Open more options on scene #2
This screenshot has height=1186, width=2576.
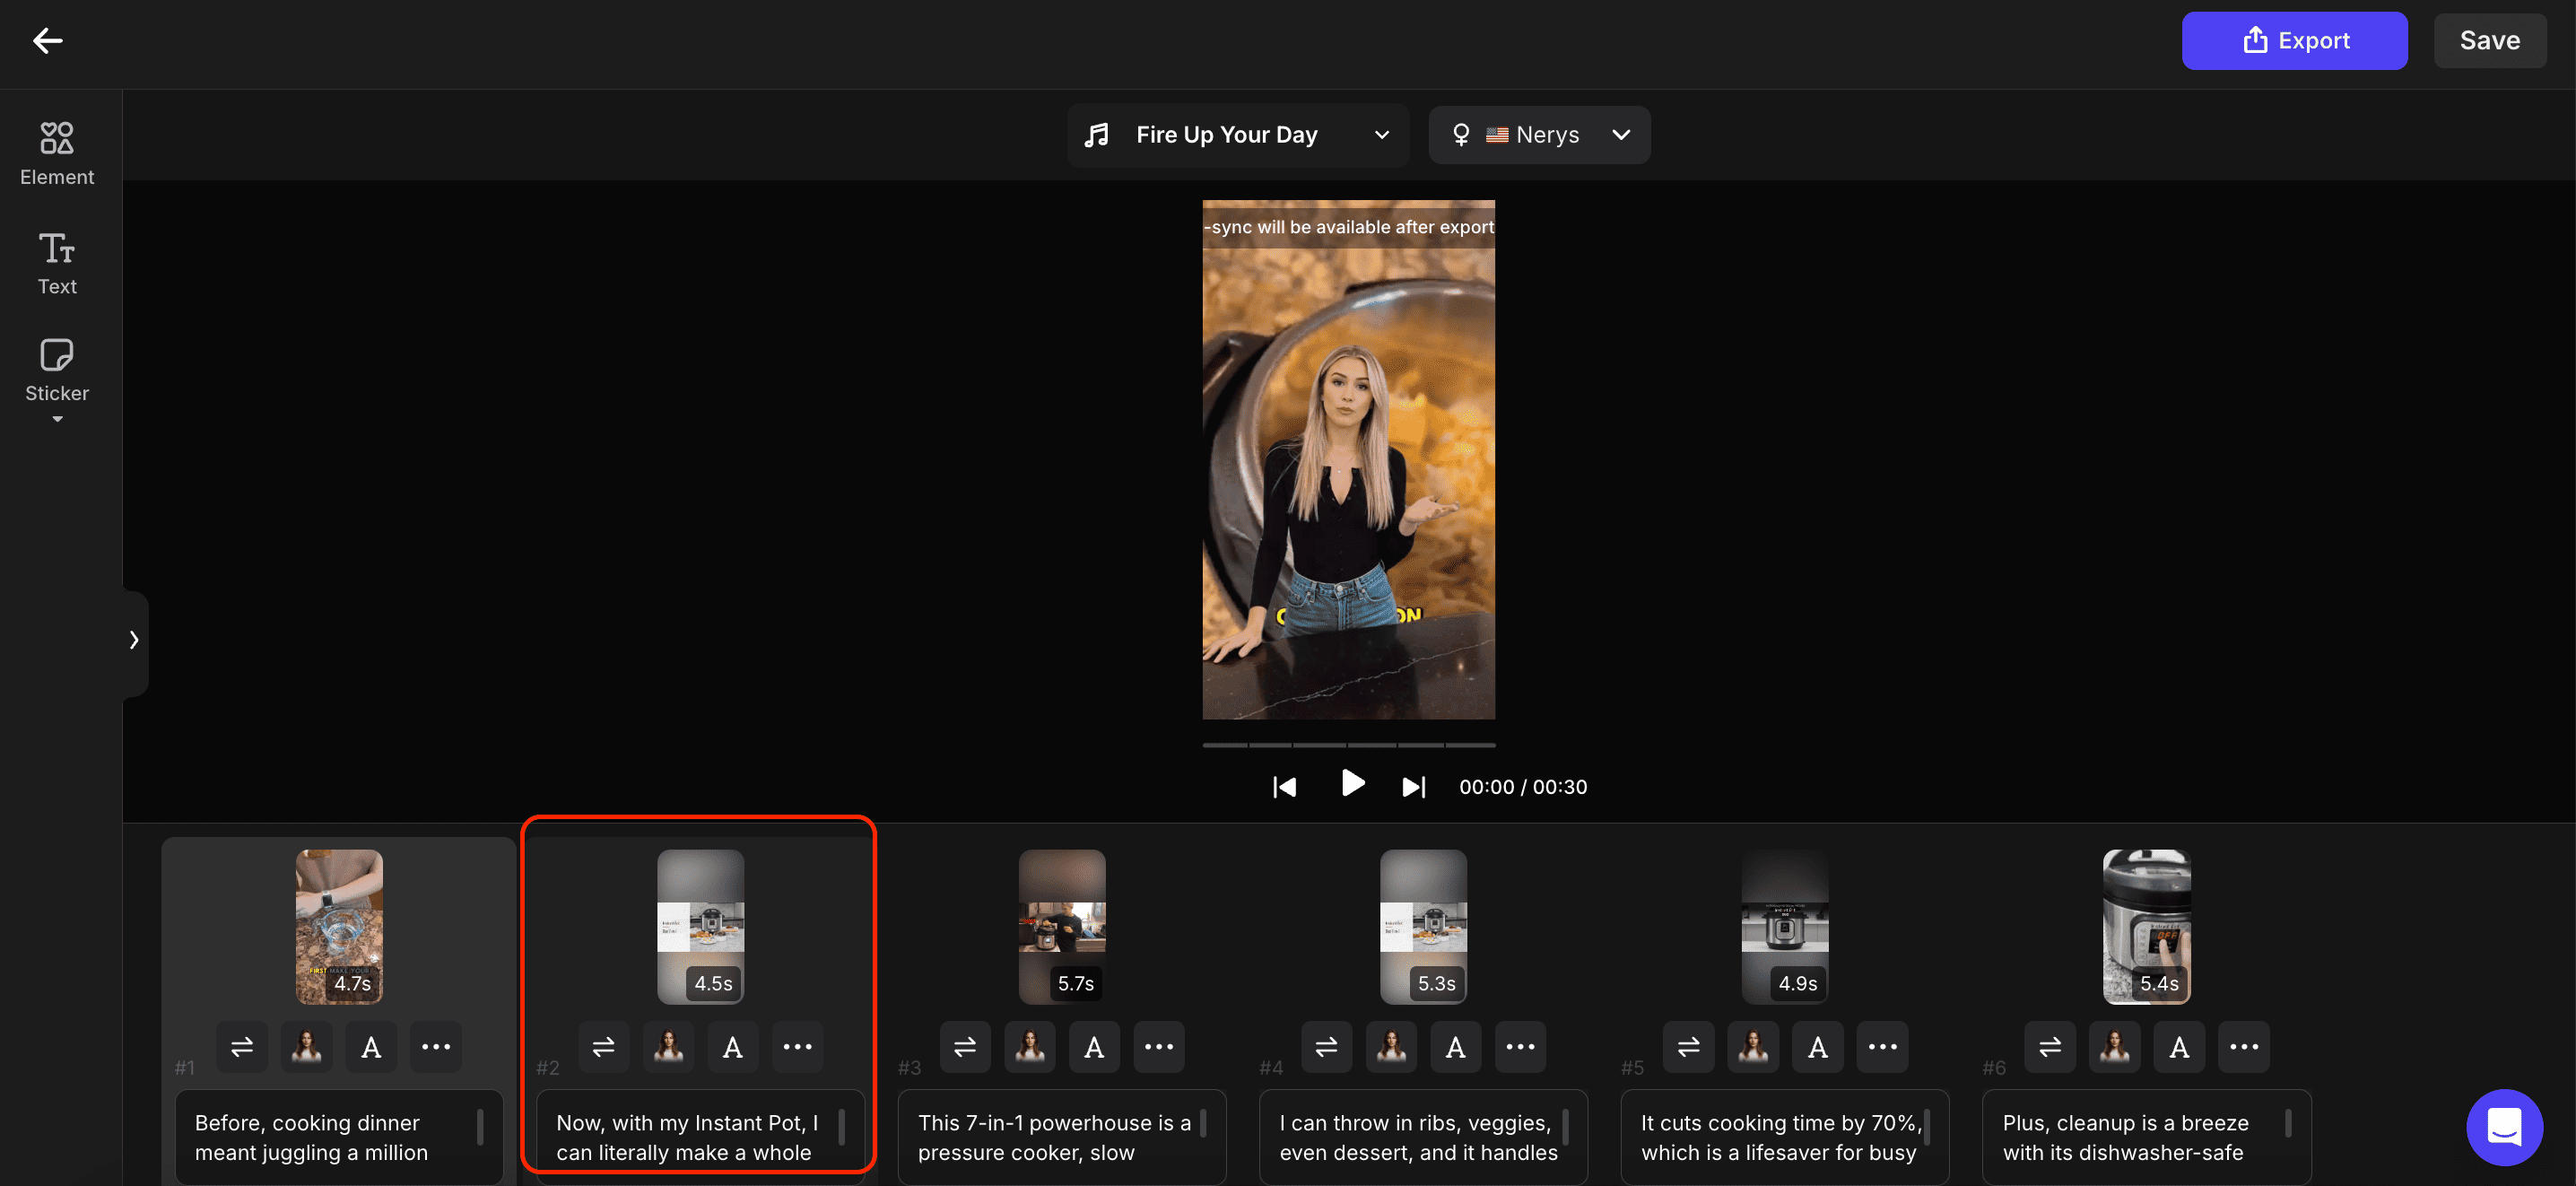(797, 1047)
